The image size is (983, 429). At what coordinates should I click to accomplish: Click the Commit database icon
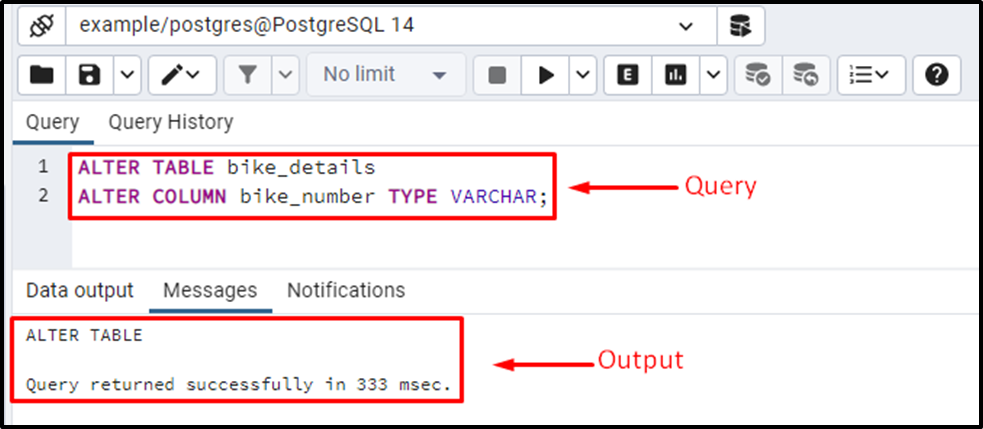757,75
